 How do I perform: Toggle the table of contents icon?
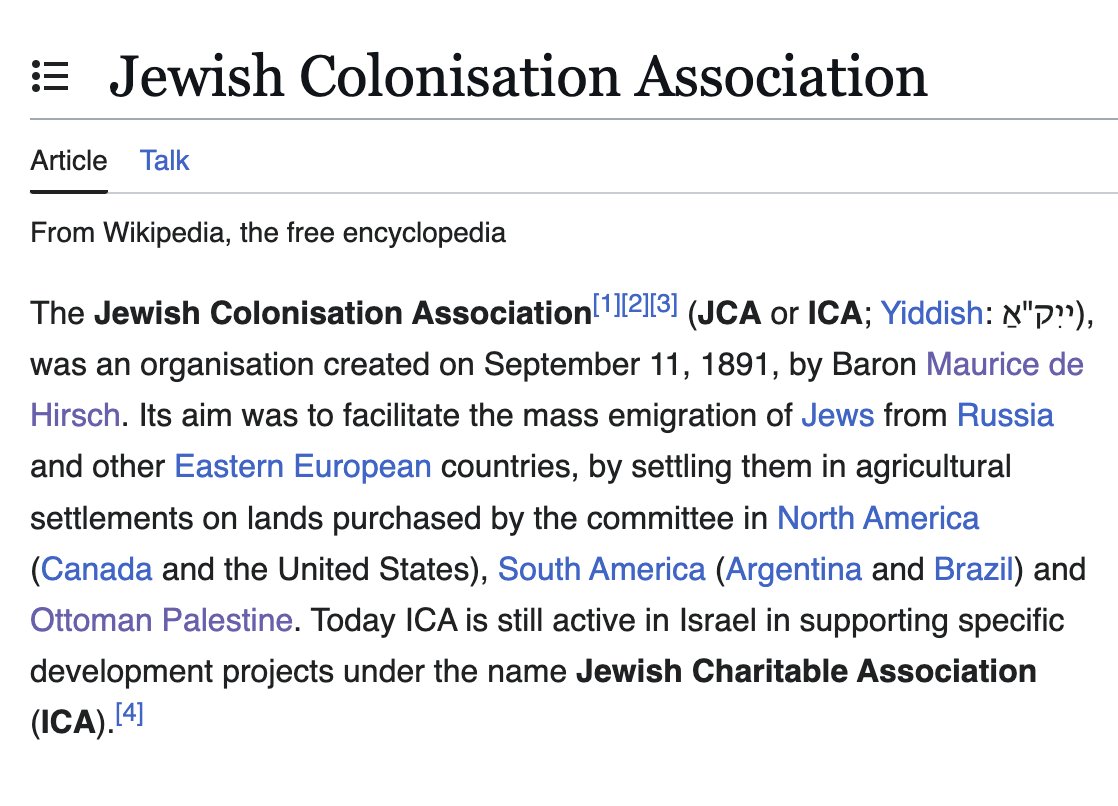[x=50, y=76]
